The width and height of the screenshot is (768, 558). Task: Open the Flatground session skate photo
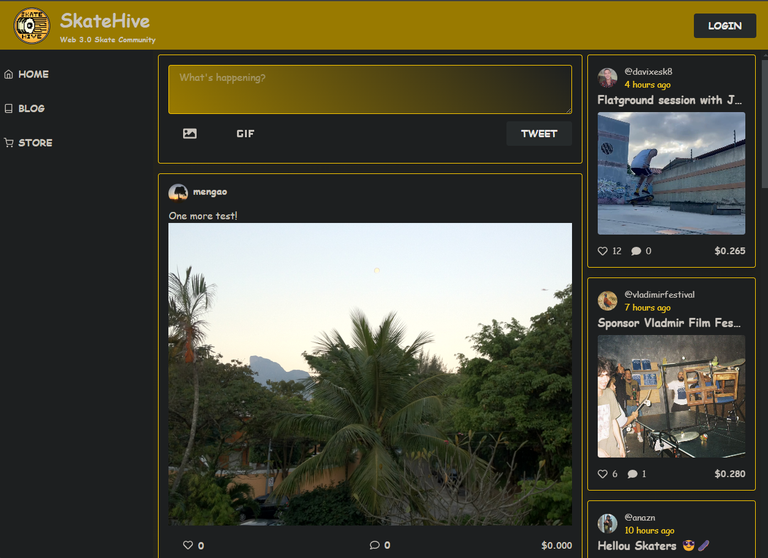tap(671, 173)
